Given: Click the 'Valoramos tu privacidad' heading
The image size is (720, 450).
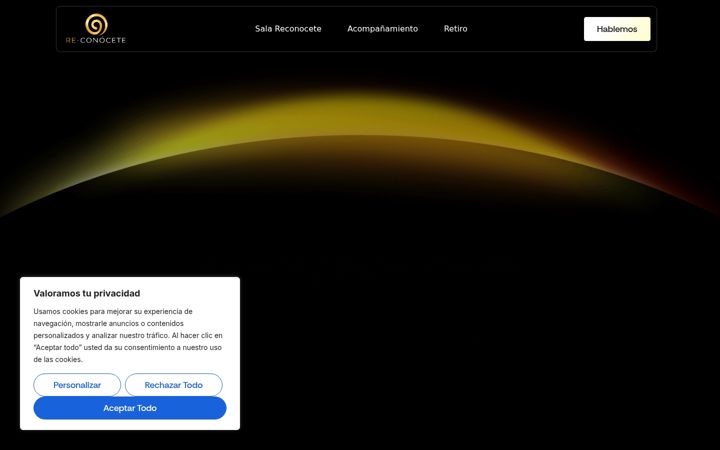Looking at the screenshot, I should (87, 293).
